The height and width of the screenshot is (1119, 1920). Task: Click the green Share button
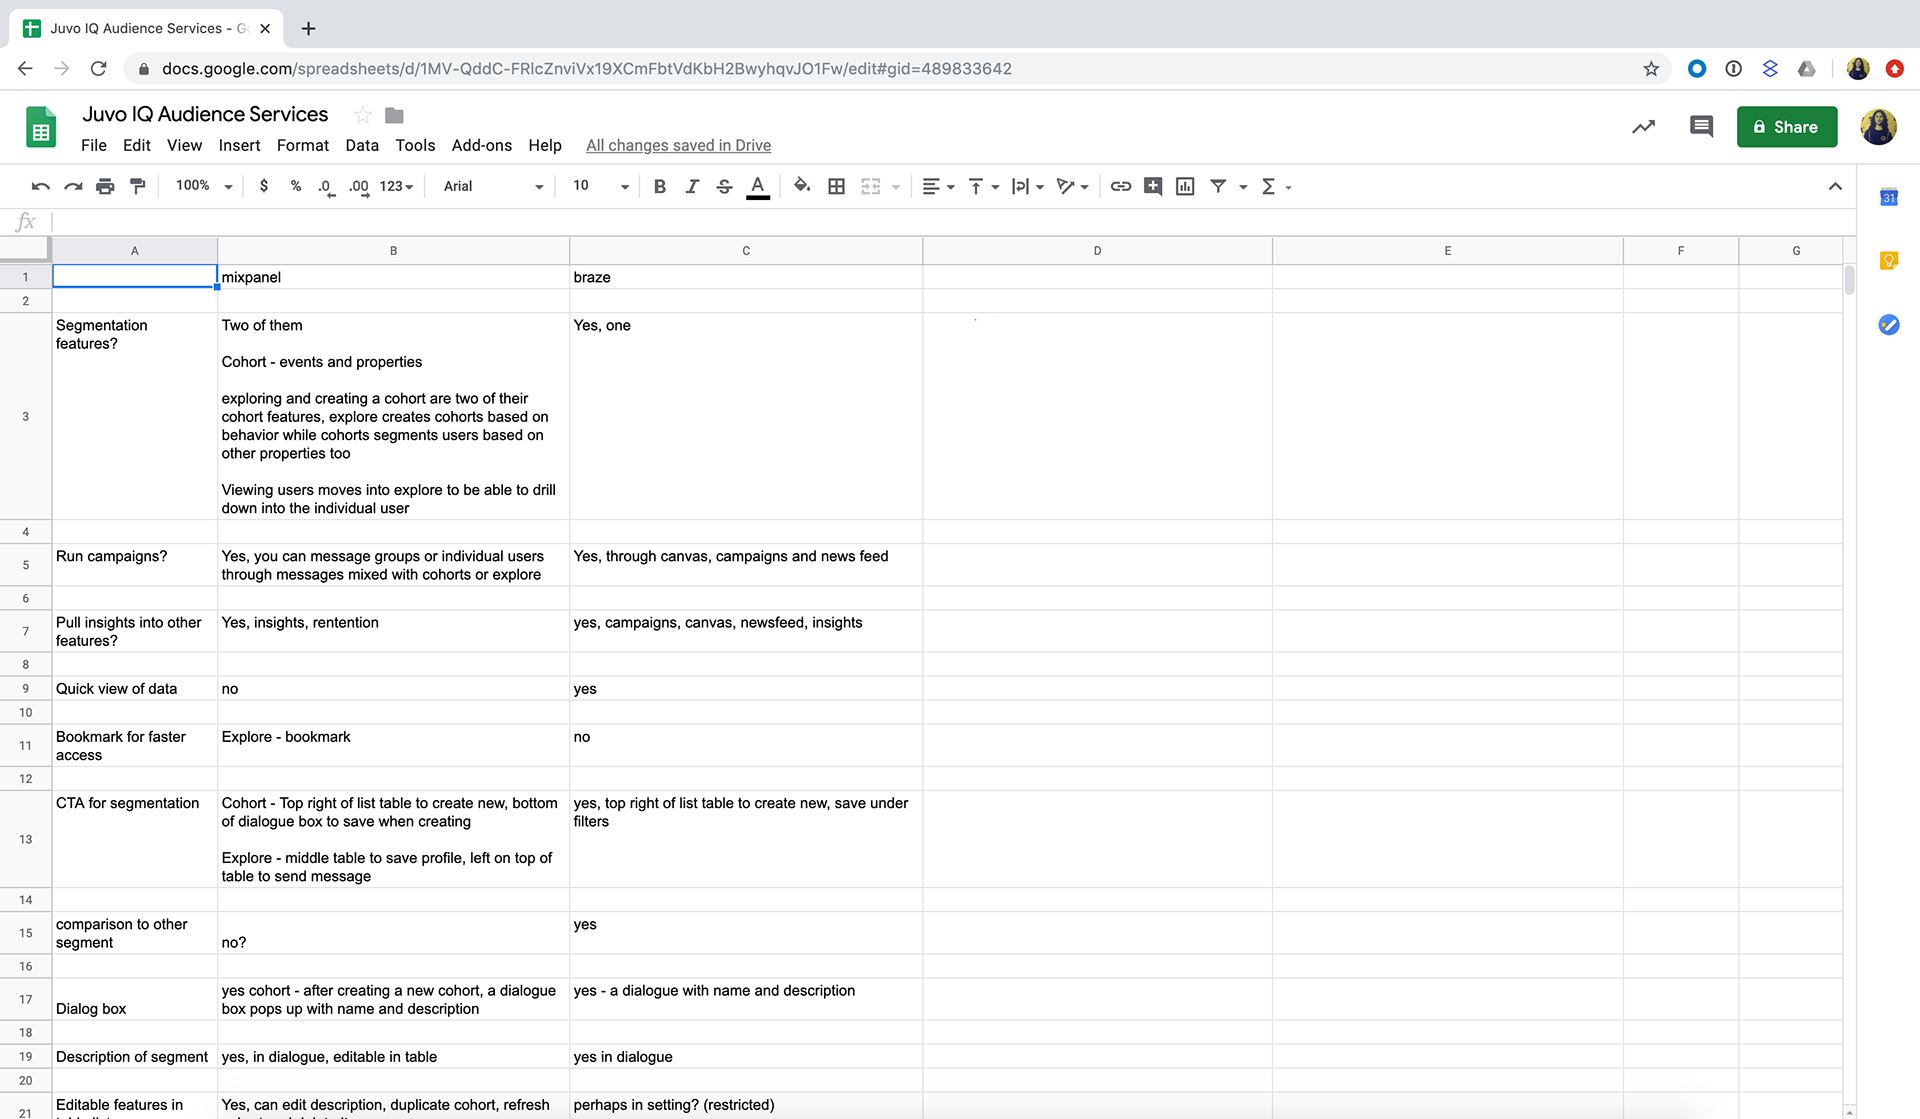coord(1786,127)
